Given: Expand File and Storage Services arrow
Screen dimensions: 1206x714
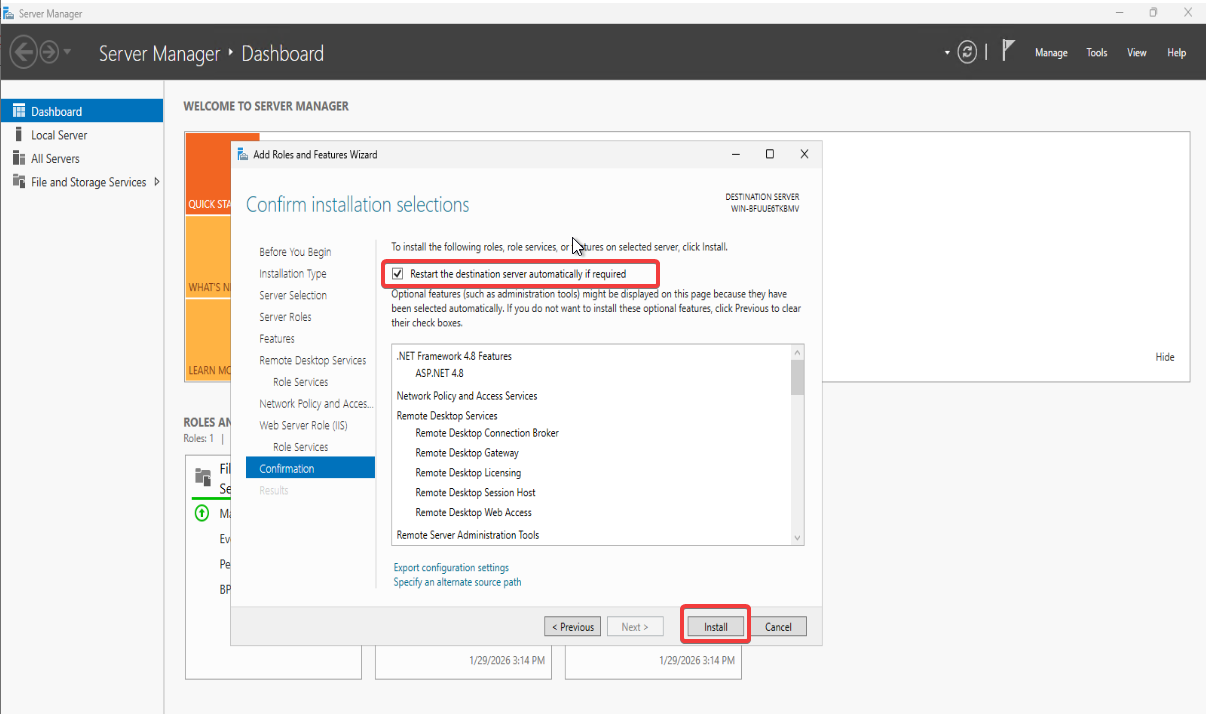Looking at the screenshot, I should [x=156, y=182].
